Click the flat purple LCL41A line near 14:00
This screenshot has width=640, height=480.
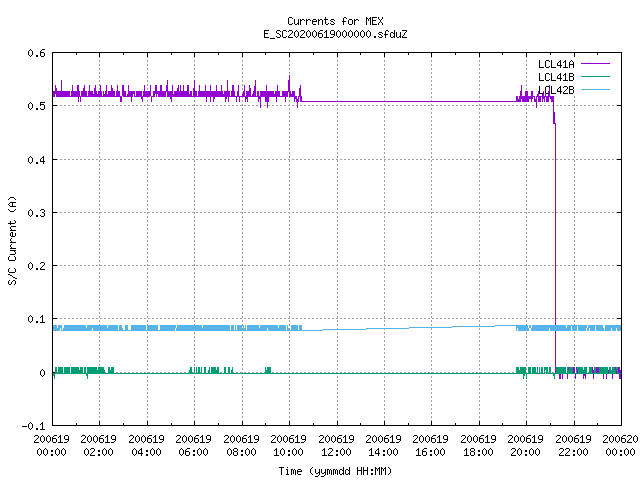384,102
